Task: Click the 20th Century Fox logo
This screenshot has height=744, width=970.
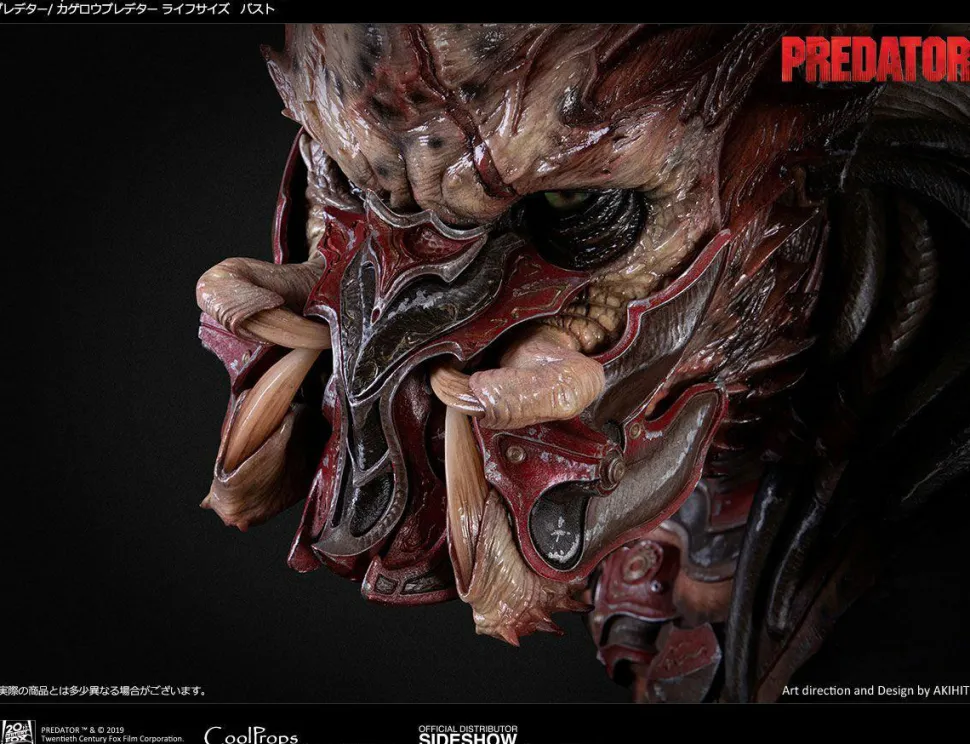Action: click(17, 732)
